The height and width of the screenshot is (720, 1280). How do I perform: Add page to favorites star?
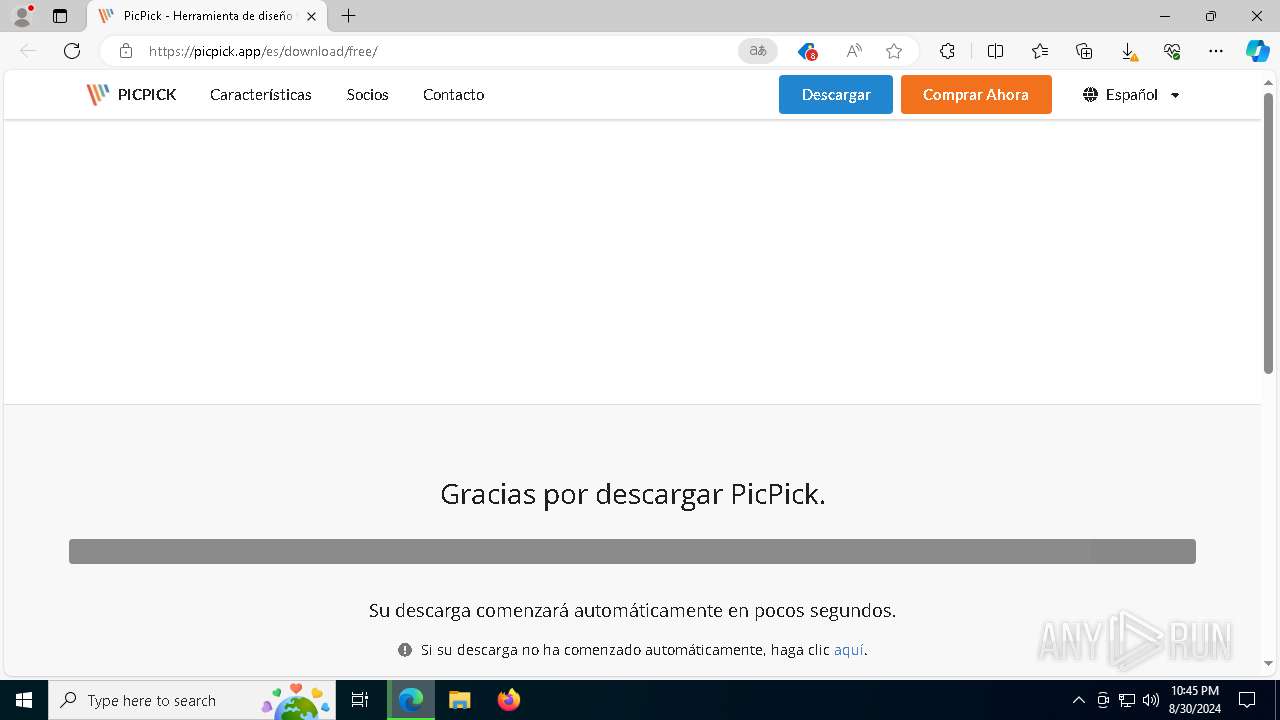(x=894, y=51)
